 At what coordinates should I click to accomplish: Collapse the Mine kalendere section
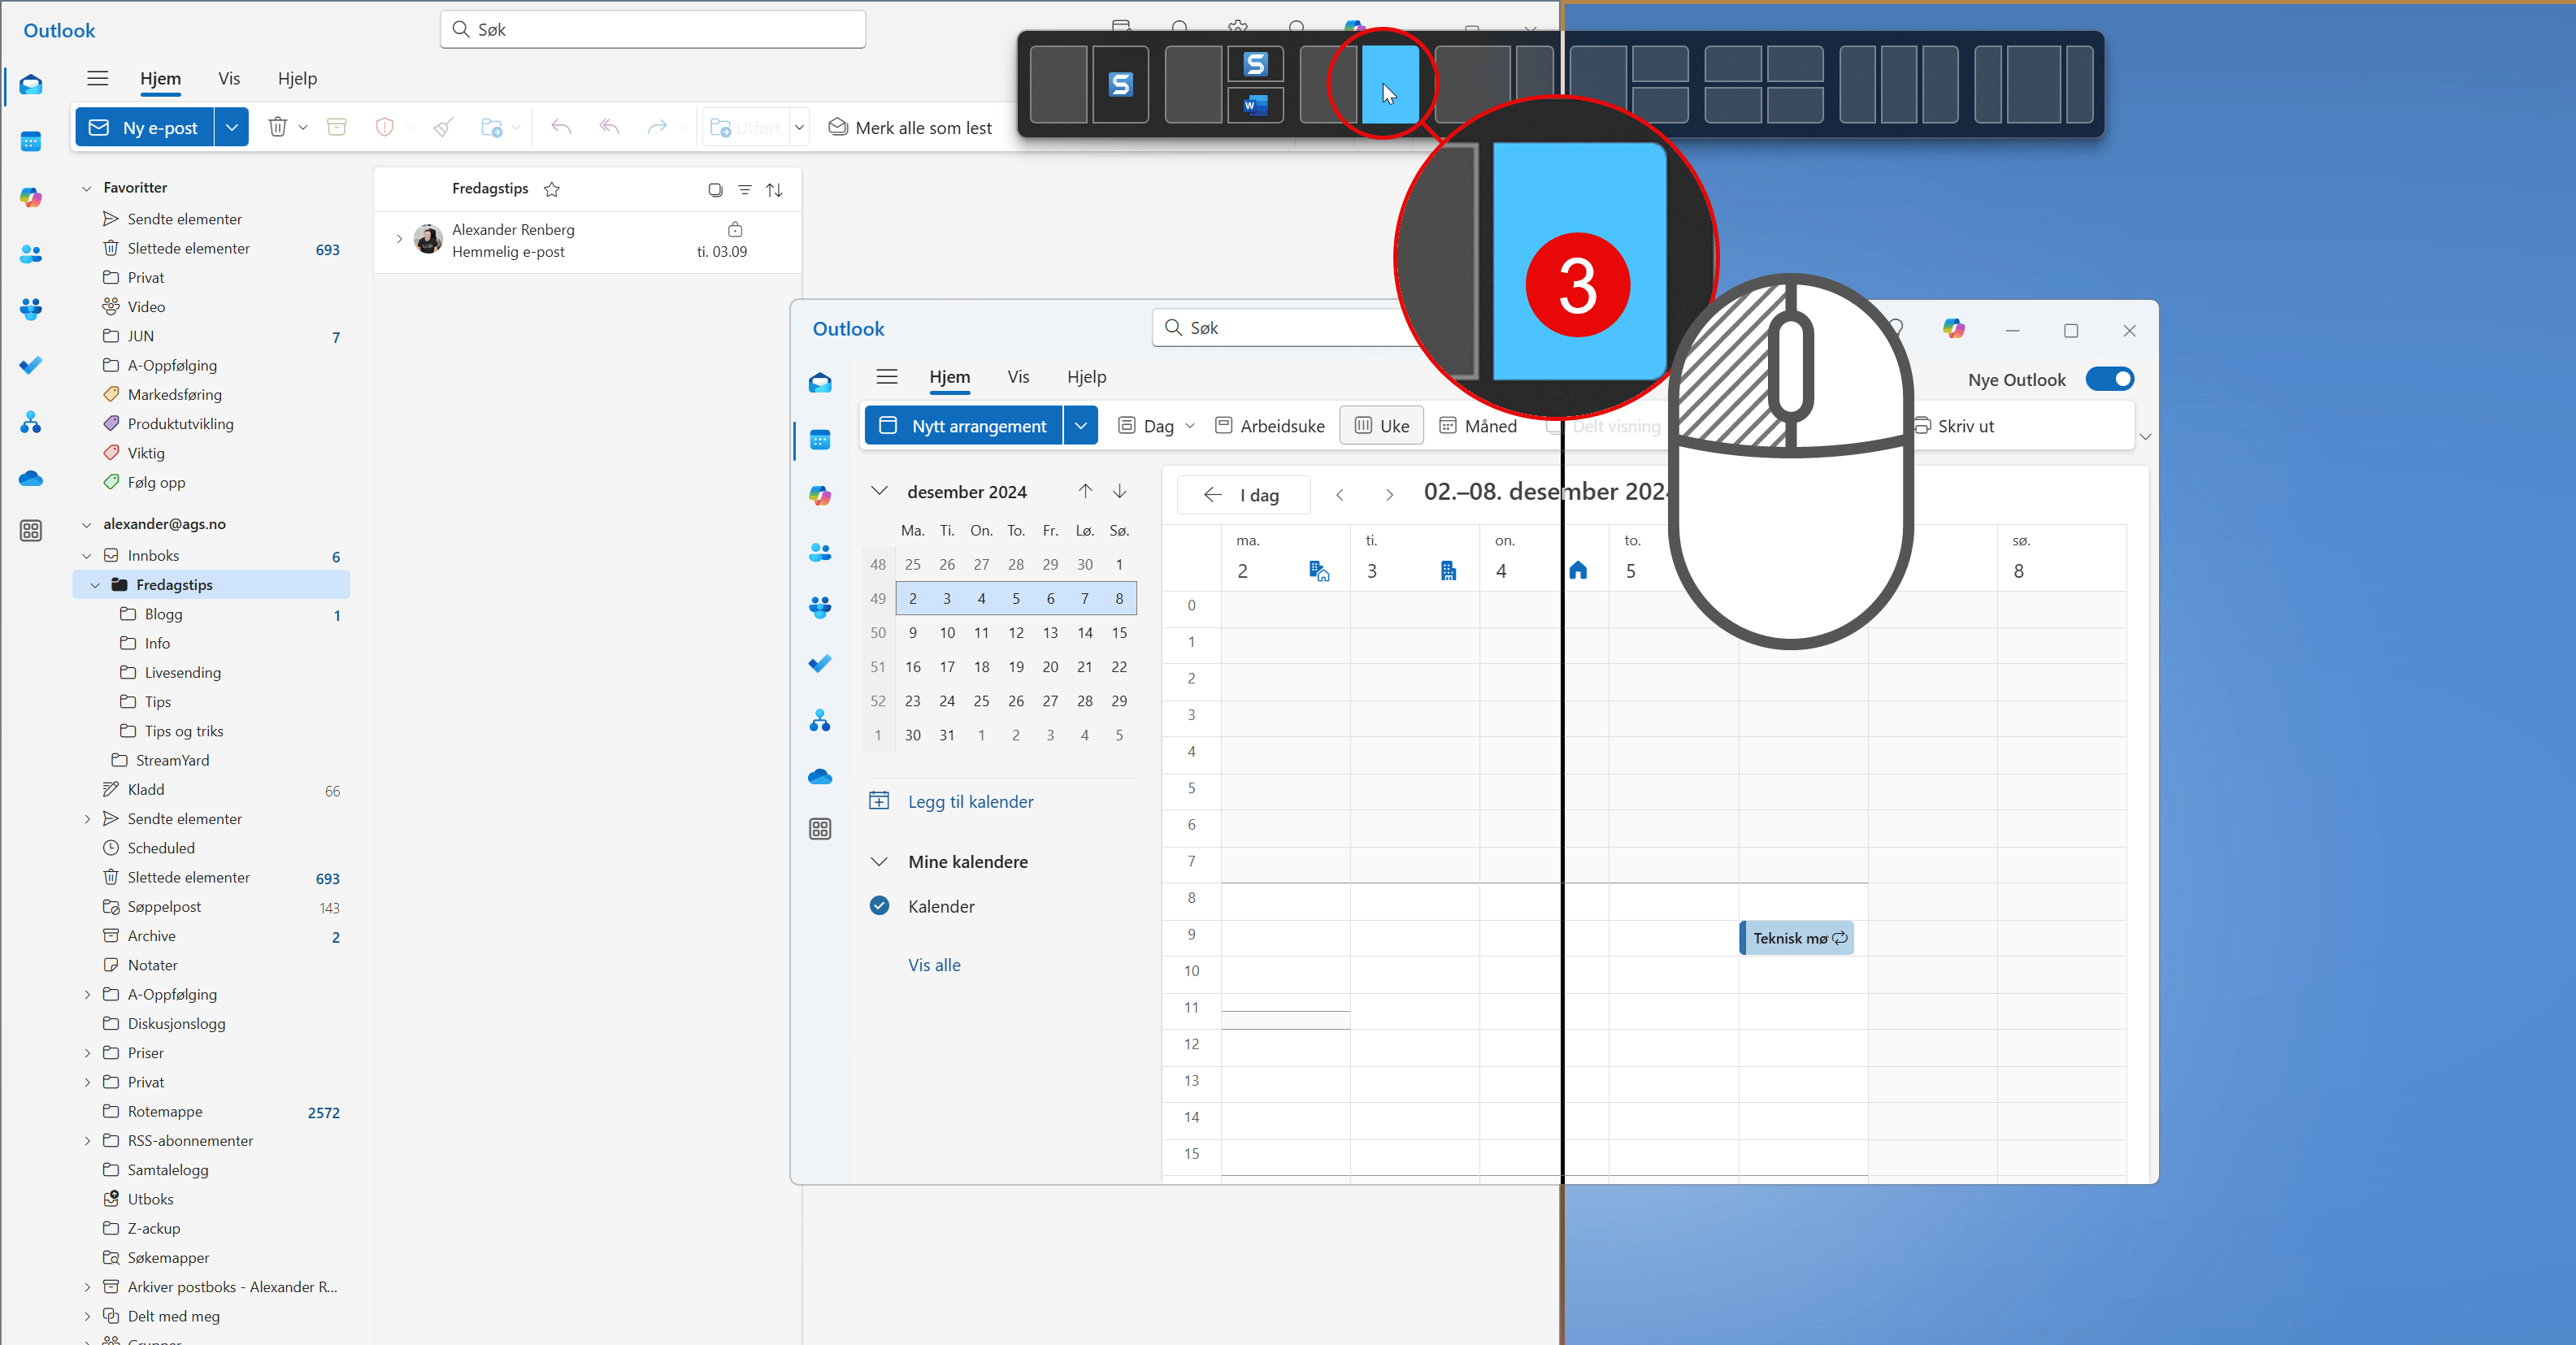(879, 861)
